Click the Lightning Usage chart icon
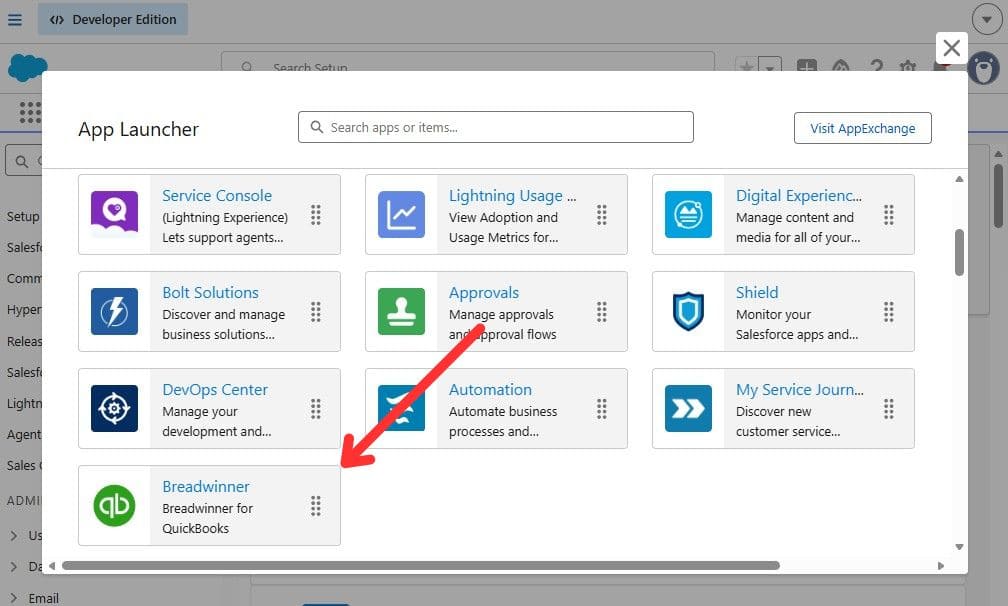This screenshot has width=1008, height=606. 401,215
